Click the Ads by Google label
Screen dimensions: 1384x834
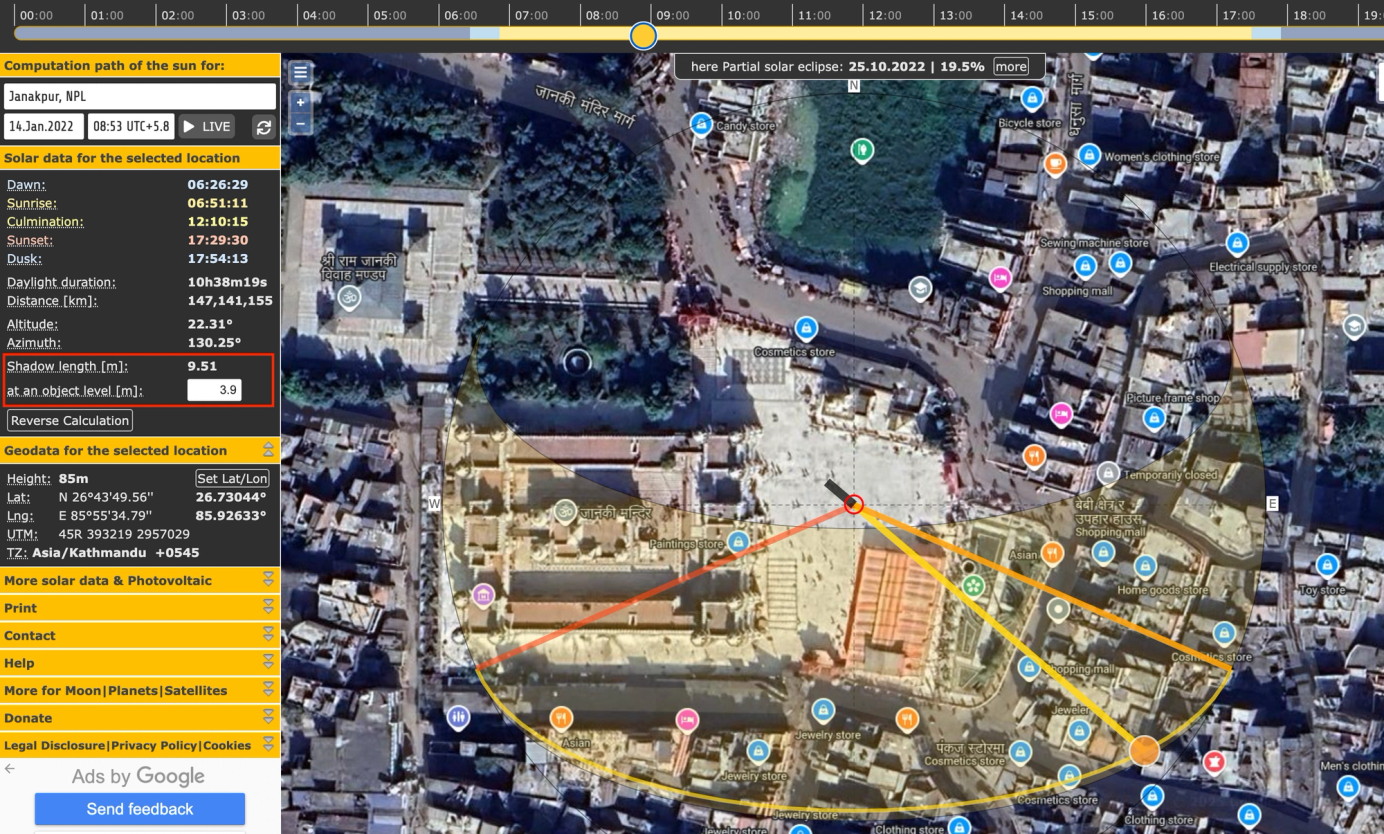(138, 776)
